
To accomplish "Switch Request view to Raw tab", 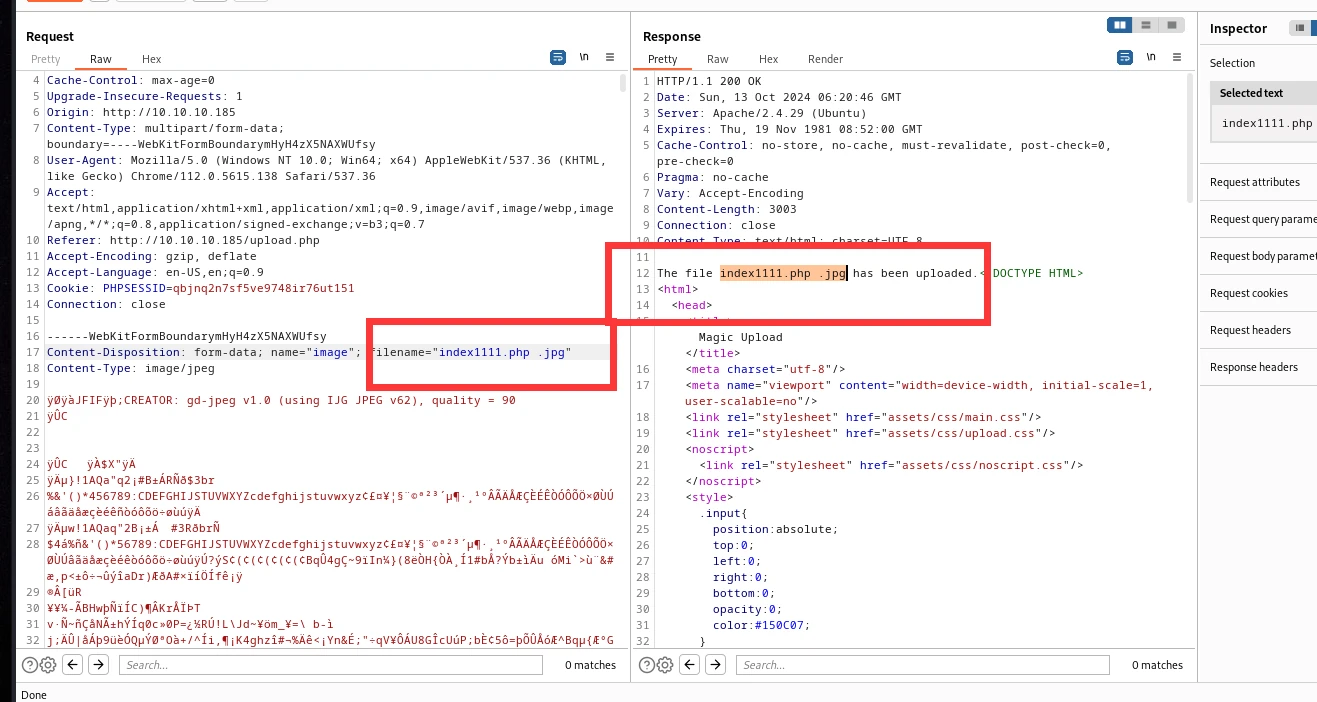I will [101, 59].
